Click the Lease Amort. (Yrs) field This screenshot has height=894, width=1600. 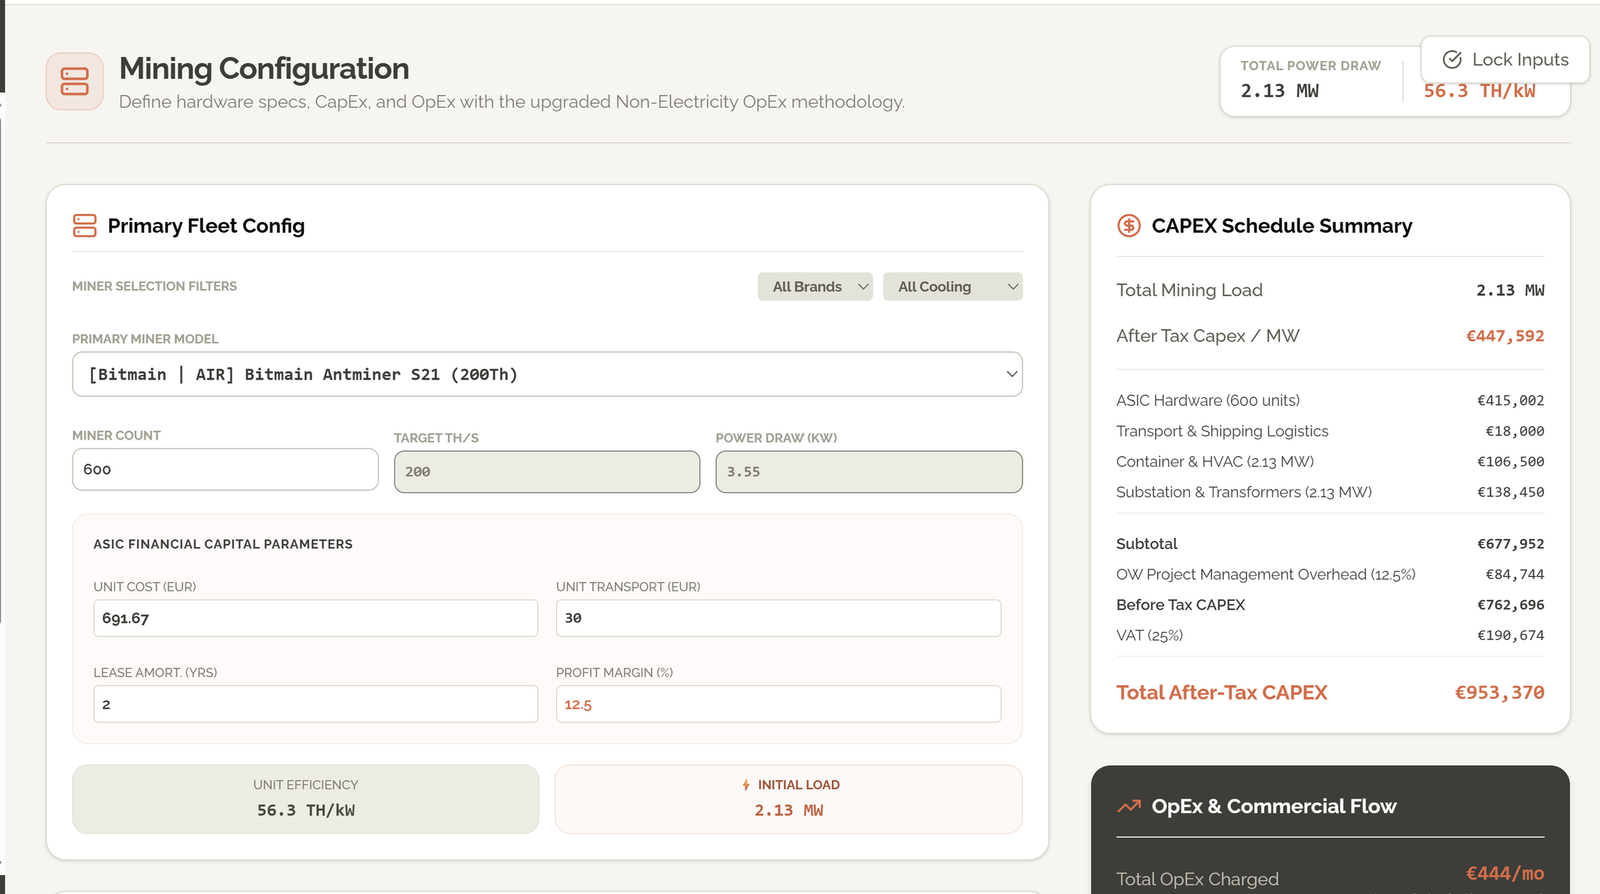pyautogui.click(x=316, y=704)
